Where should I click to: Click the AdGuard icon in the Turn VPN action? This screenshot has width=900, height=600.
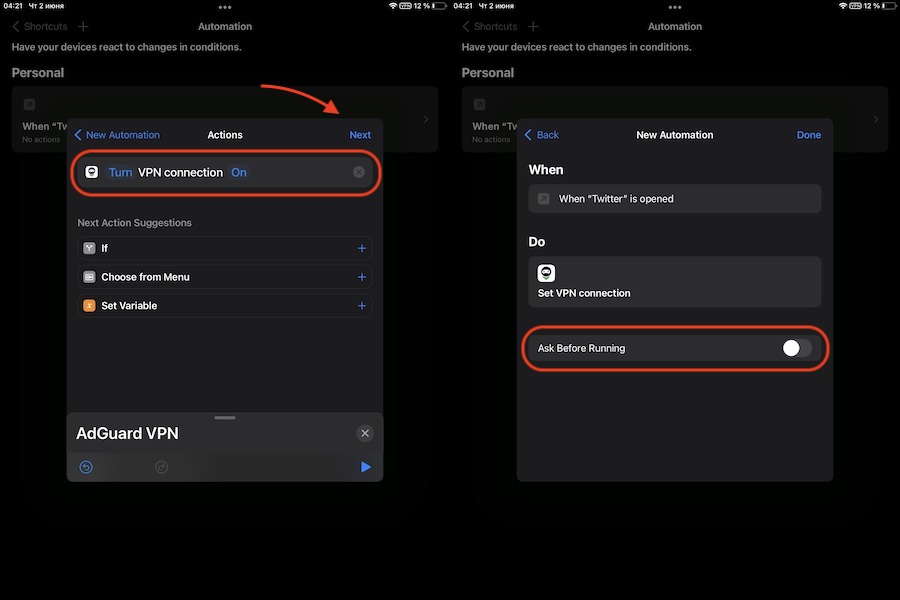[92, 172]
